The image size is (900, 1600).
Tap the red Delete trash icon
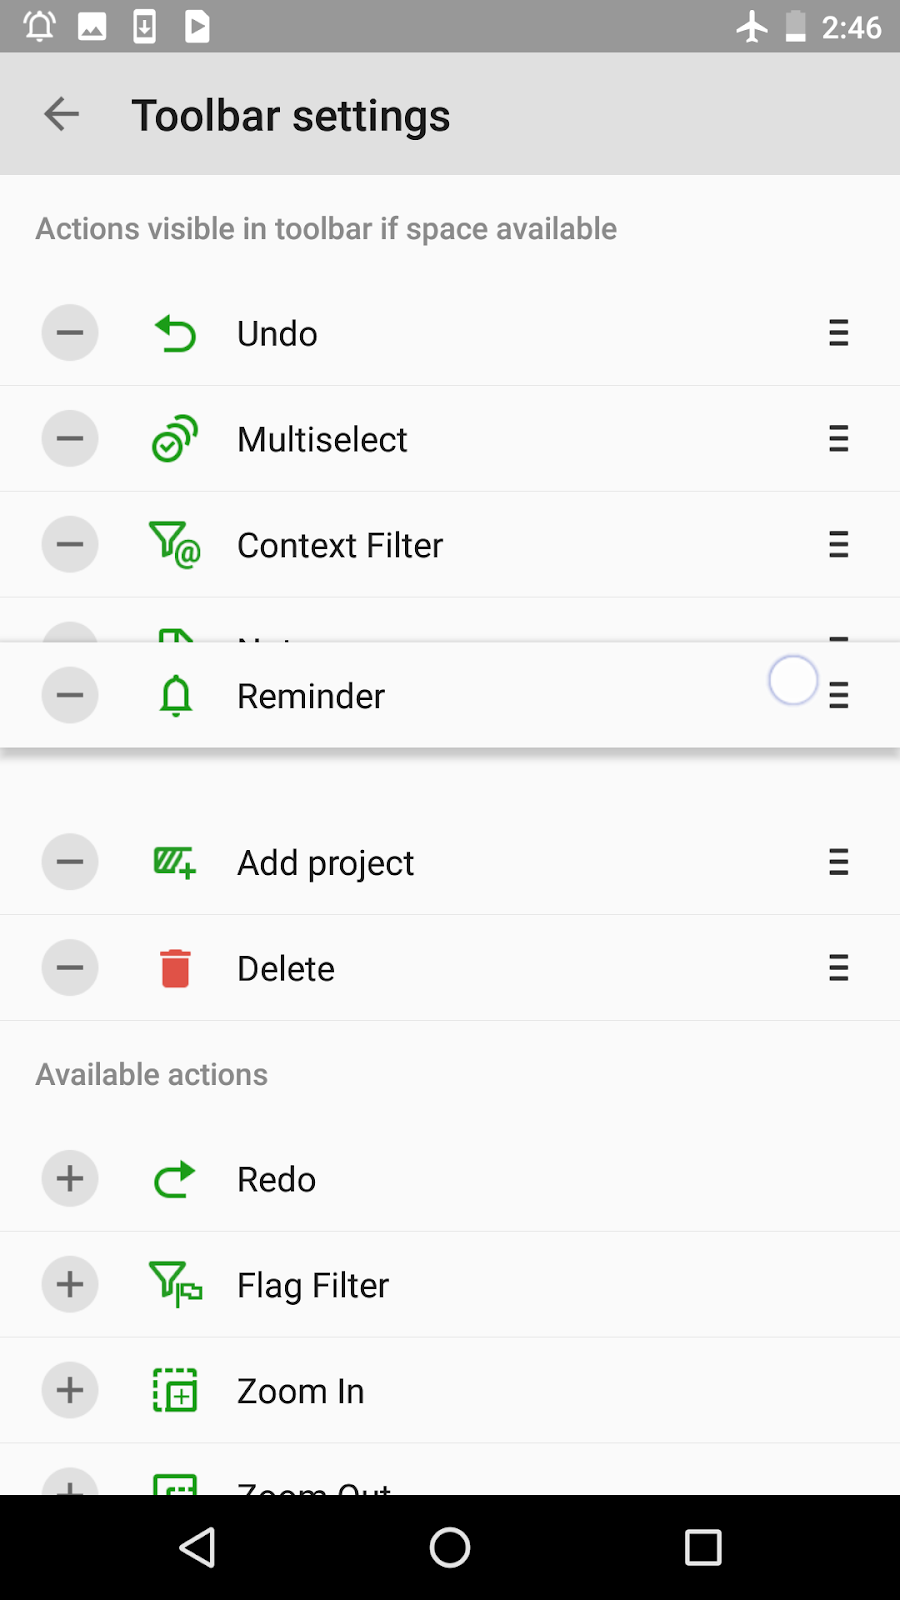click(175, 968)
